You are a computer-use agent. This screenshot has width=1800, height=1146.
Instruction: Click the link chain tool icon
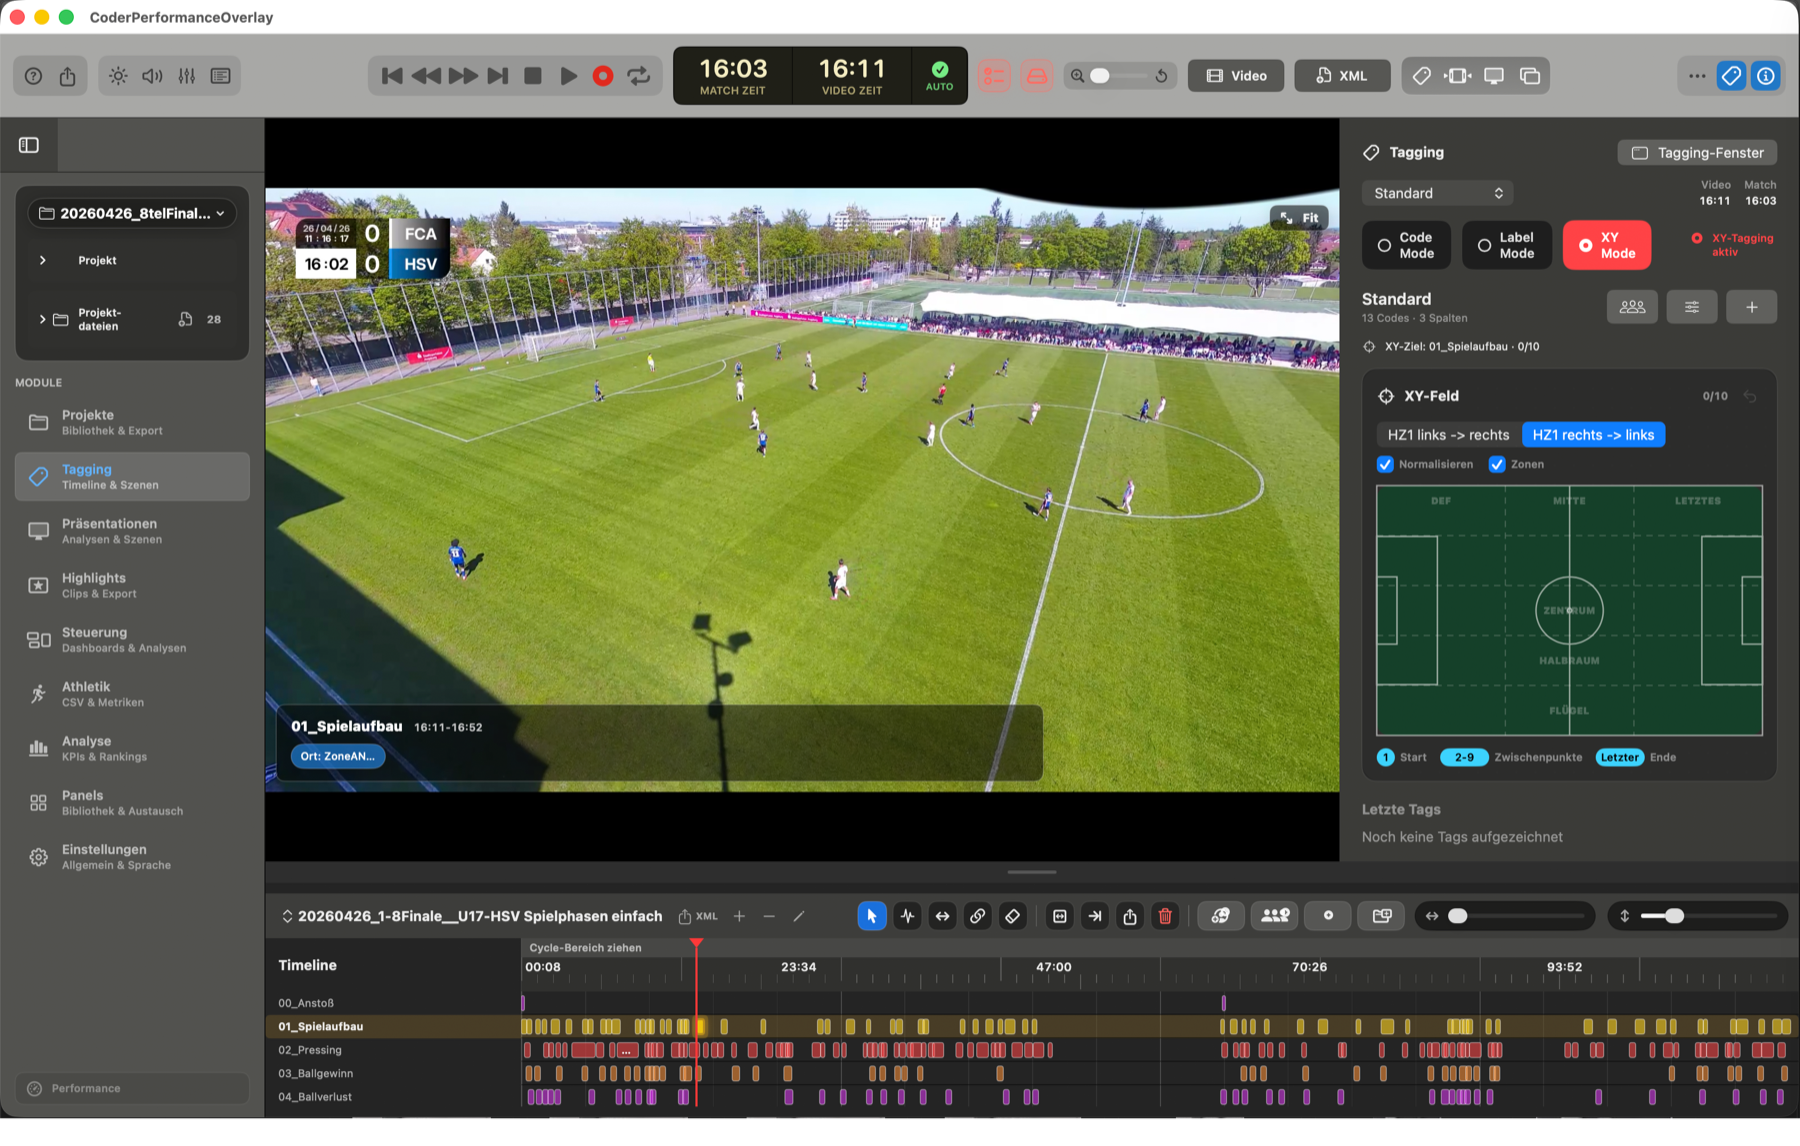click(x=978, y=916)
